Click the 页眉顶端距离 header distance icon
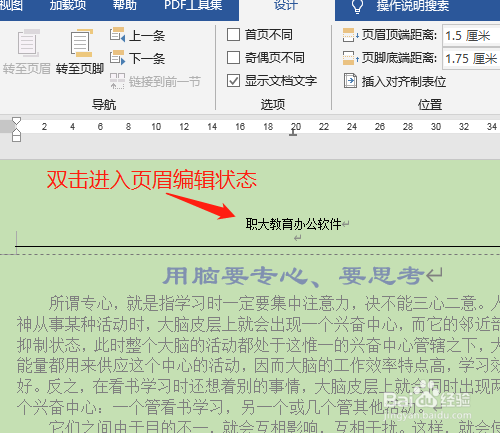This screenshot has height=433, width=500. pos(350,35)
